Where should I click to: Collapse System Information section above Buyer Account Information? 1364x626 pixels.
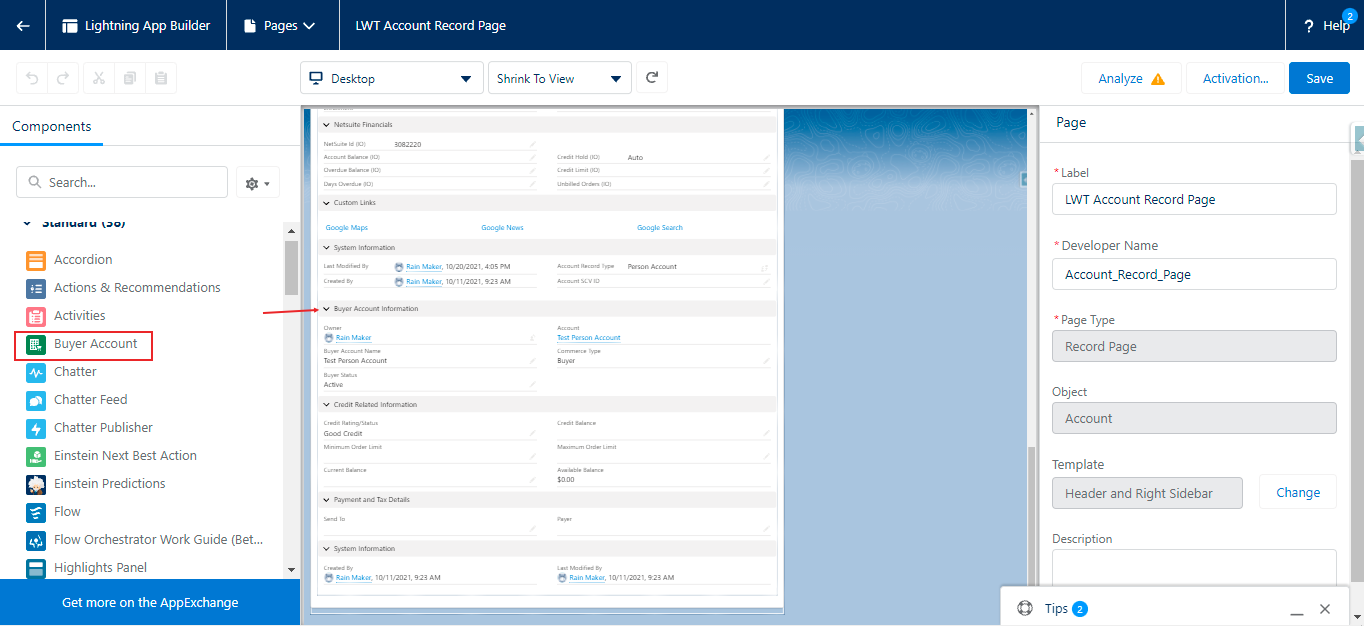pyautogui.click(x=325, y=248)
